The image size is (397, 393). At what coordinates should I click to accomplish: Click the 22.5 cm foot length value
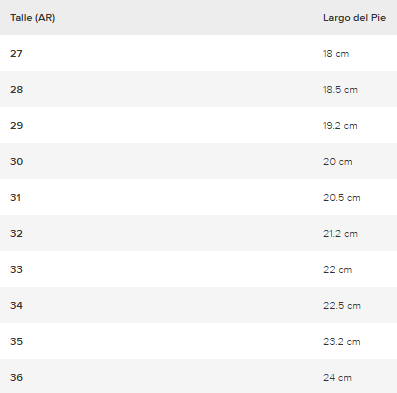pyautogui.click(x=342, y=306)
